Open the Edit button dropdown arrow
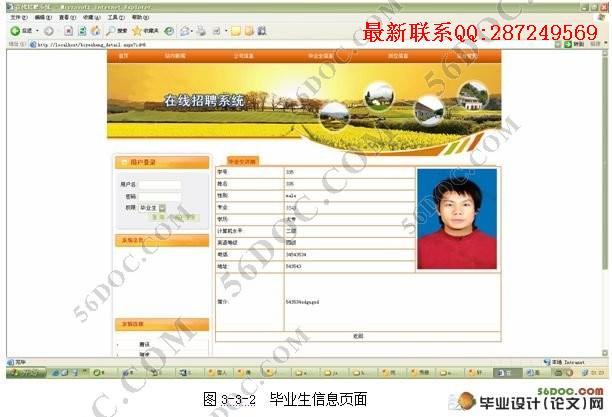612x417 pixels. coord(226,31)
